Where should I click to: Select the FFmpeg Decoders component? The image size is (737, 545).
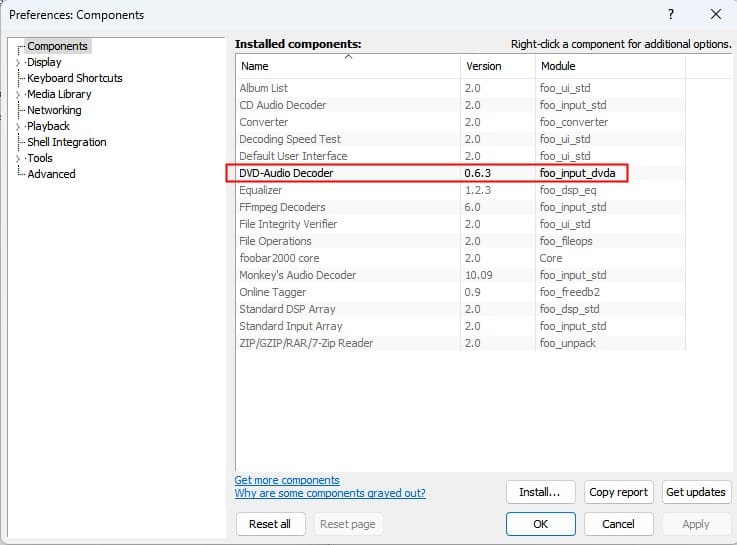461,207
